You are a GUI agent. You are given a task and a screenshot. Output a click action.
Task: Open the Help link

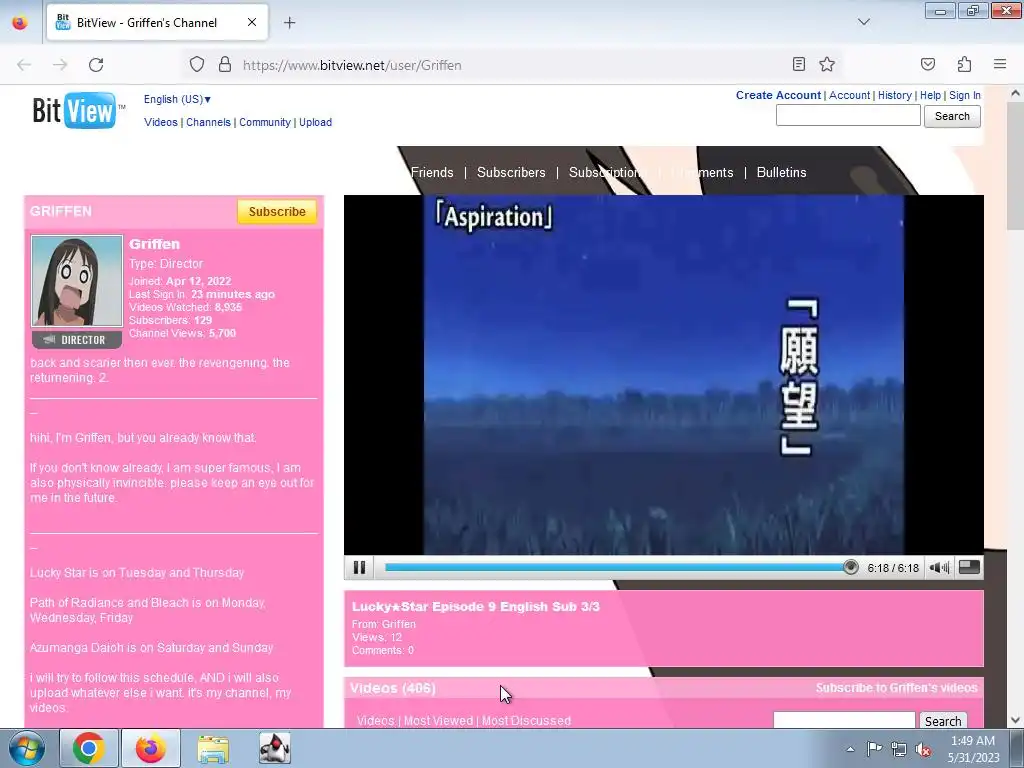930,95
